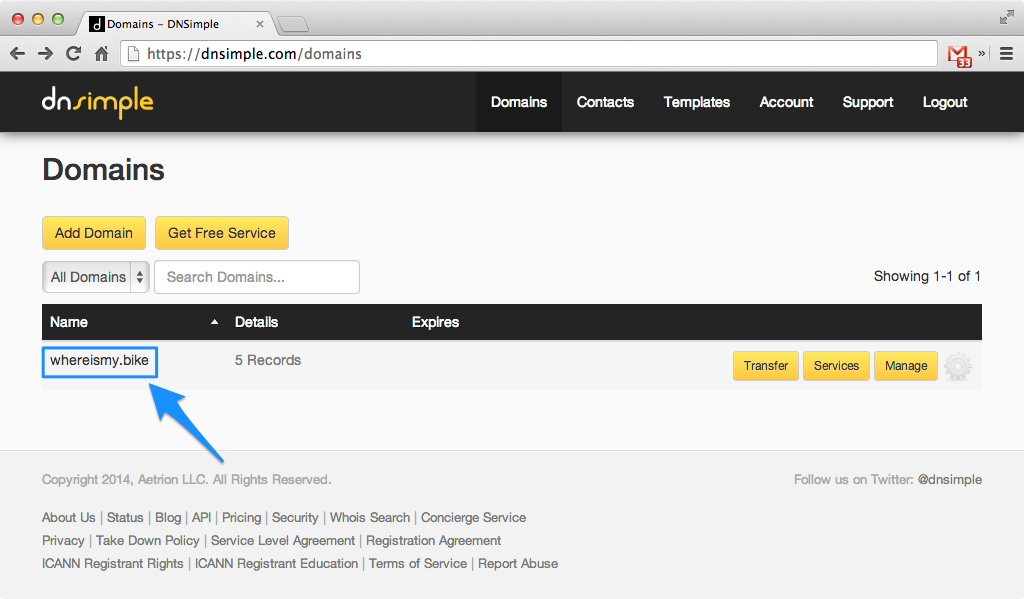Viewport: 1024px width, 599px height.
Task: Open the Blog footer link
Action: click(168, 517)
